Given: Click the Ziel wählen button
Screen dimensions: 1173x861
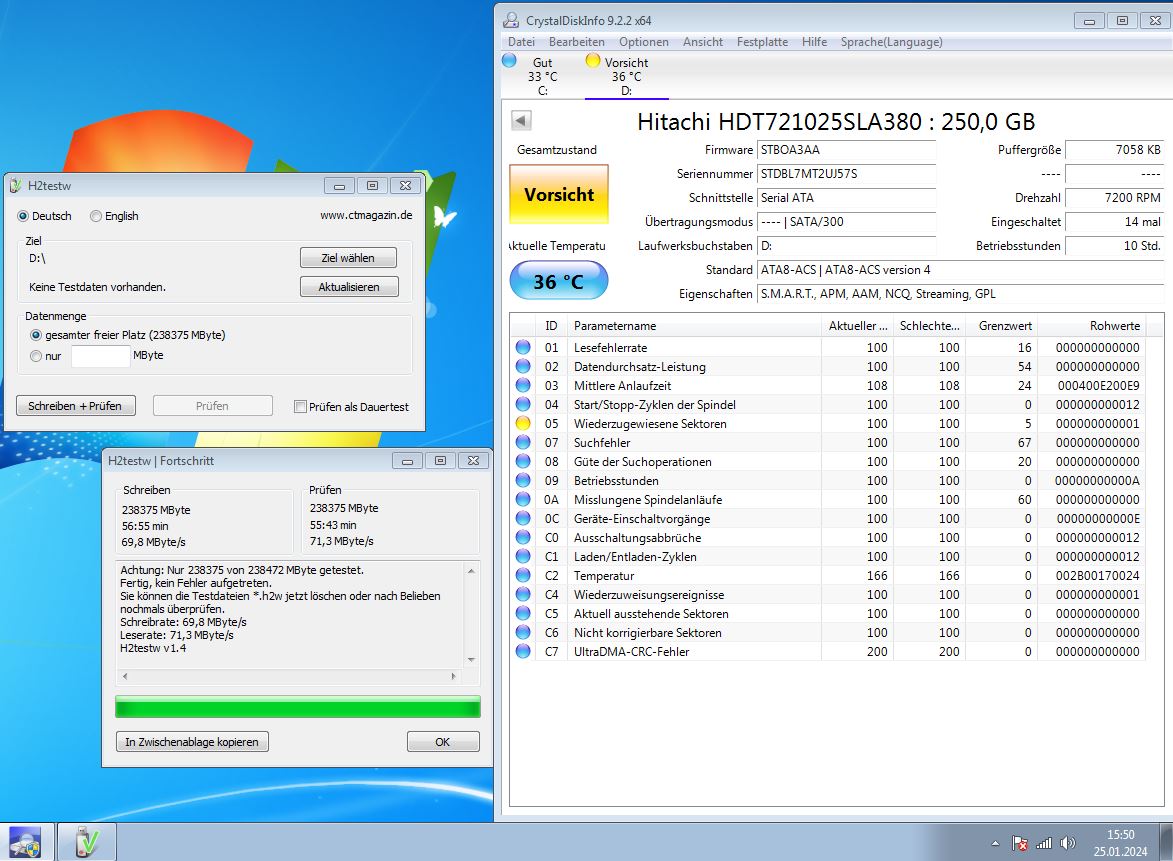Looking at the screenshot, I should (348, 257).
